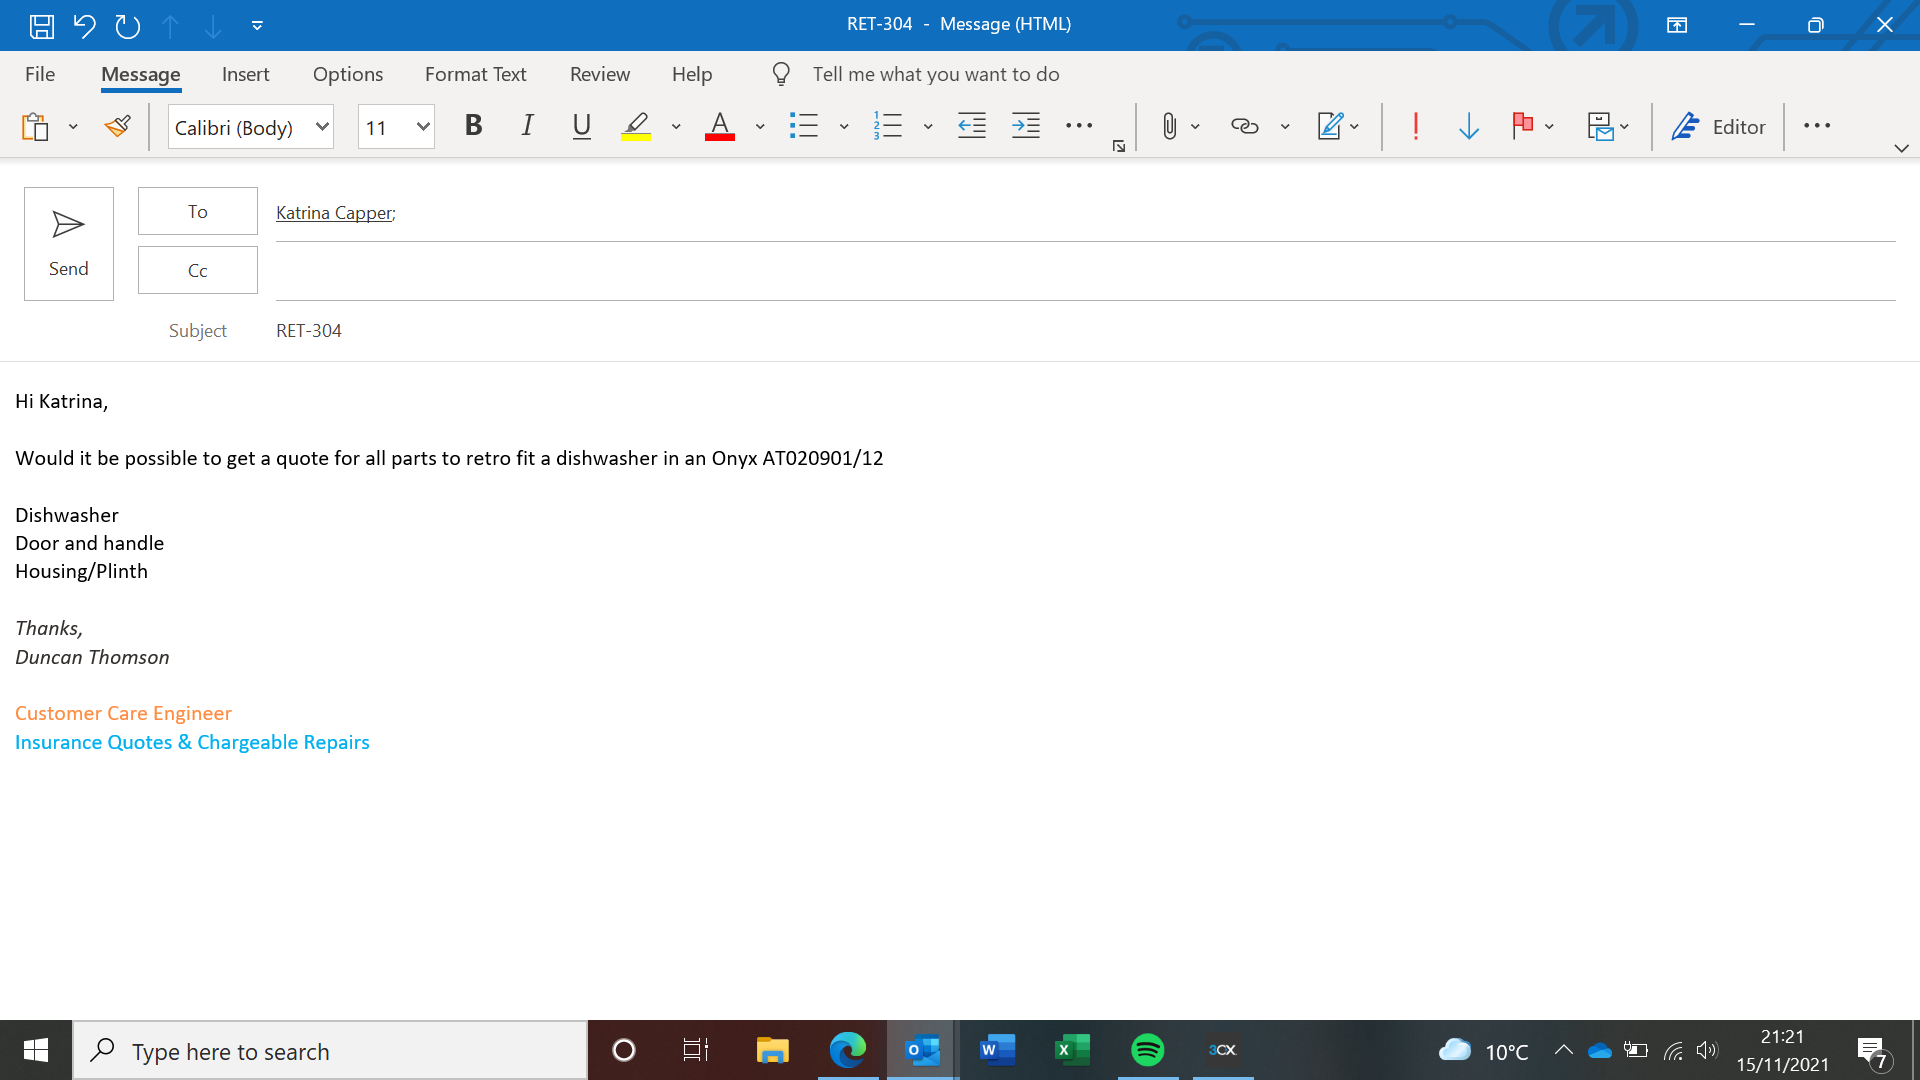The width and height of the screenshot is (1920, 1080).
Task: Click the Follow Up flag icon
Action: (x=1522, y=126)
